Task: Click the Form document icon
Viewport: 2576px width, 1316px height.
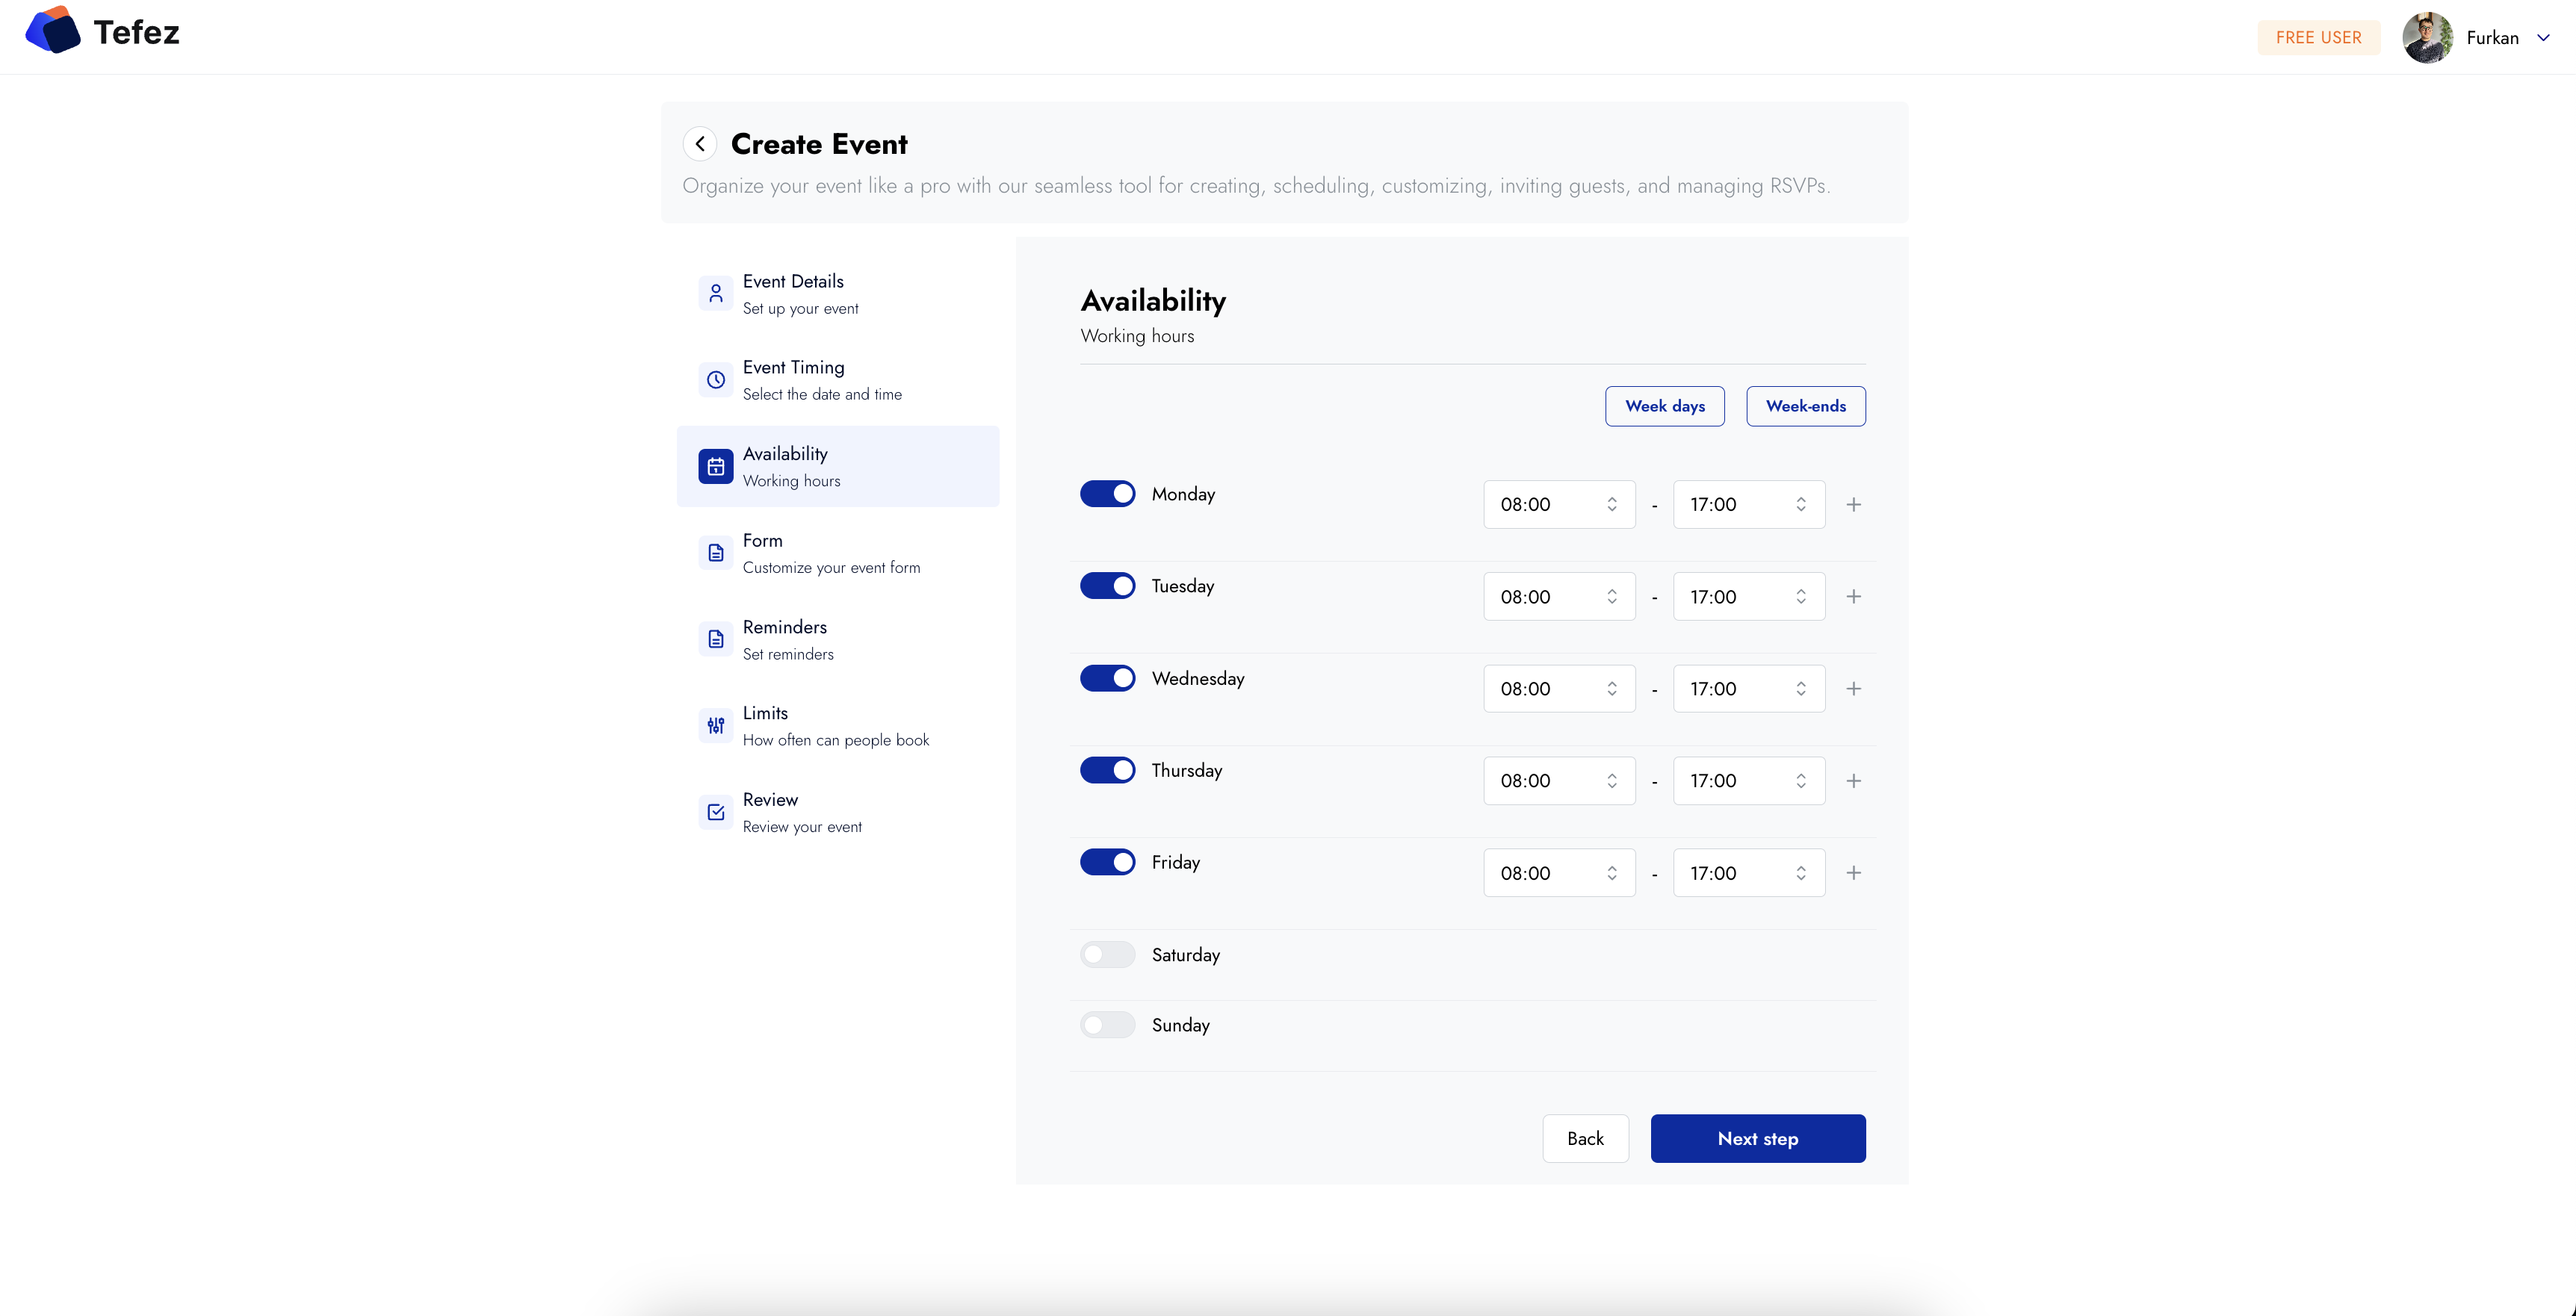Action: pos(716,553)
